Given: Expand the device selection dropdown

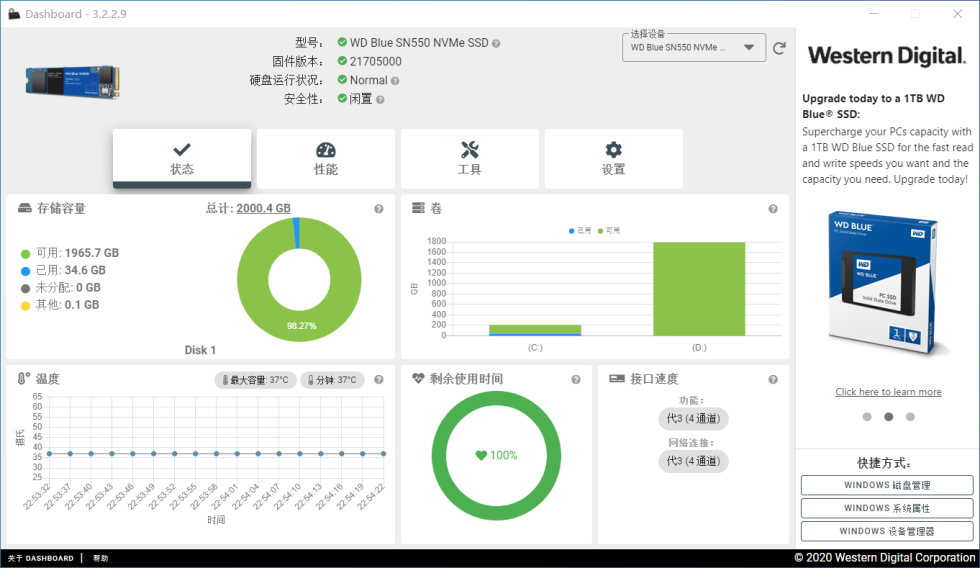Looking at the screenshot, I should (x=694, y=47).
